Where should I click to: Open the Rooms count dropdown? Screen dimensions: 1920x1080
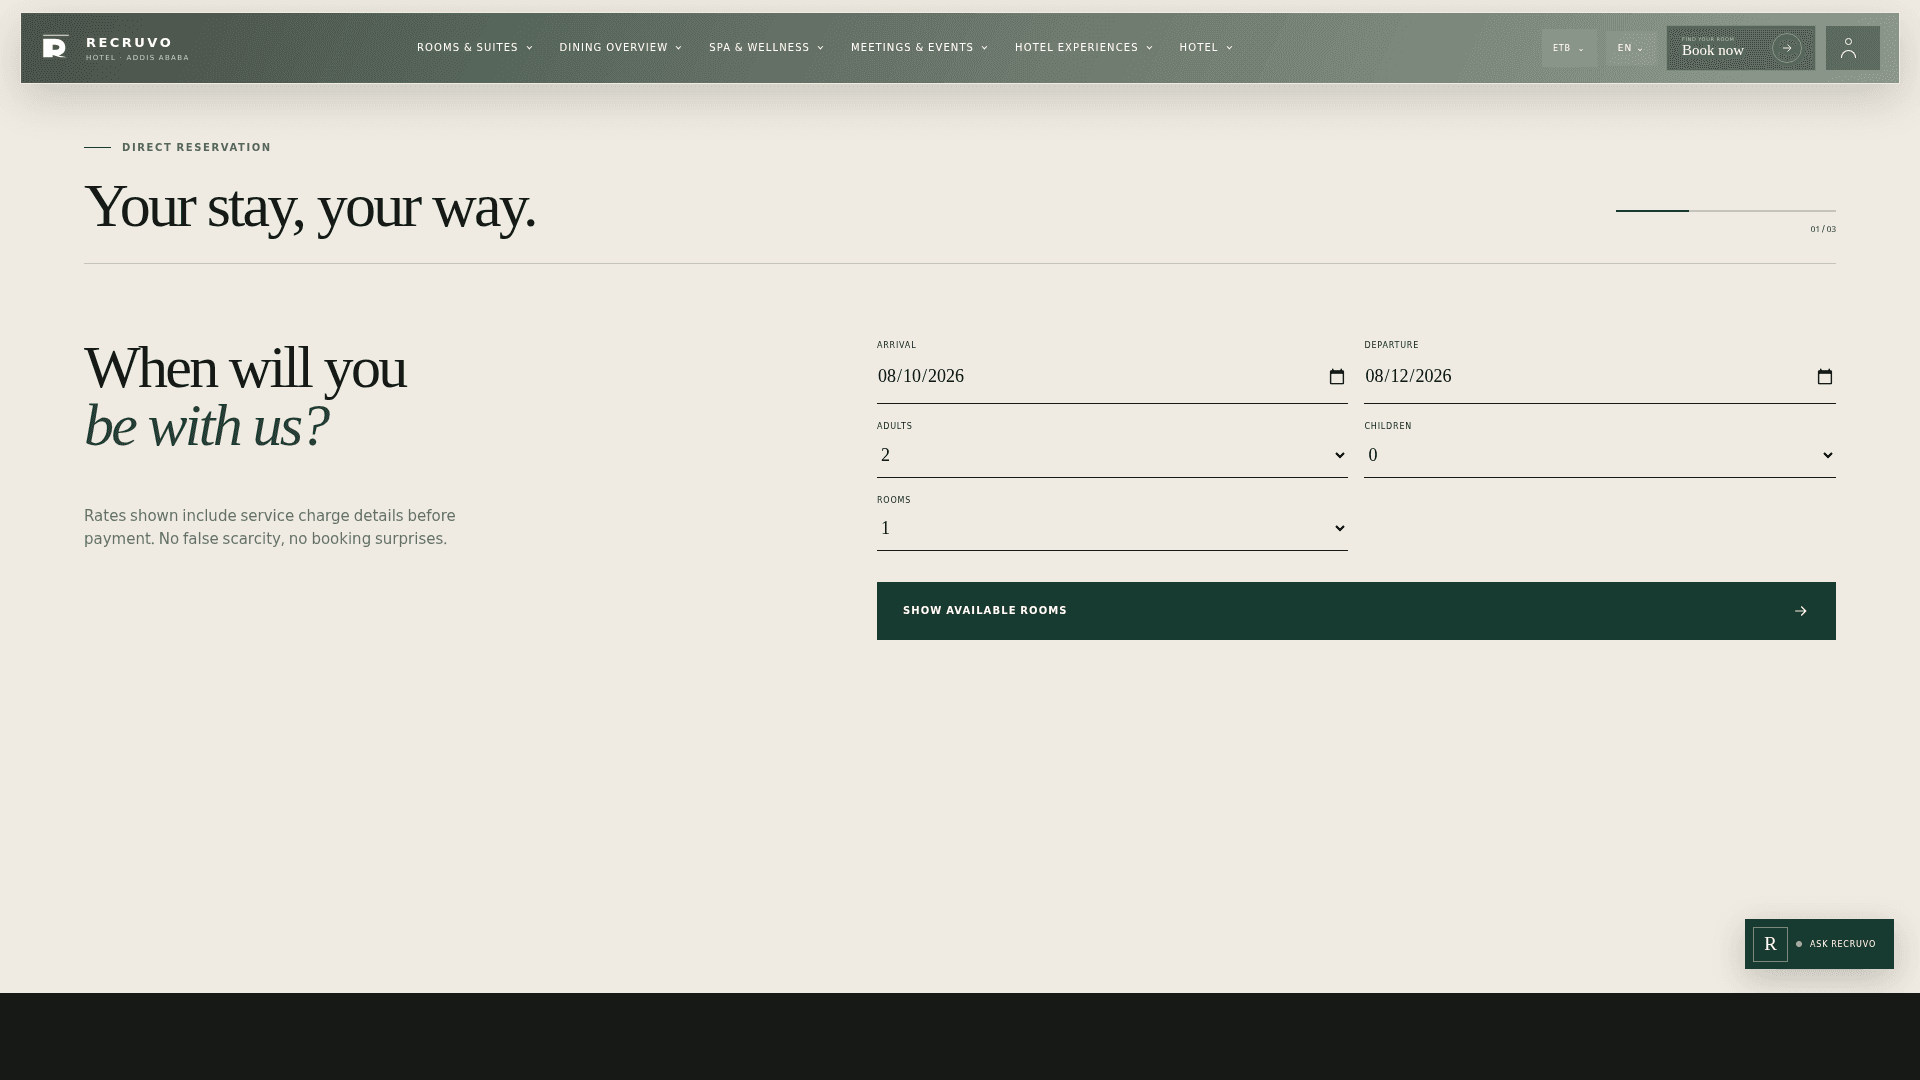(x=1112, y=528)
